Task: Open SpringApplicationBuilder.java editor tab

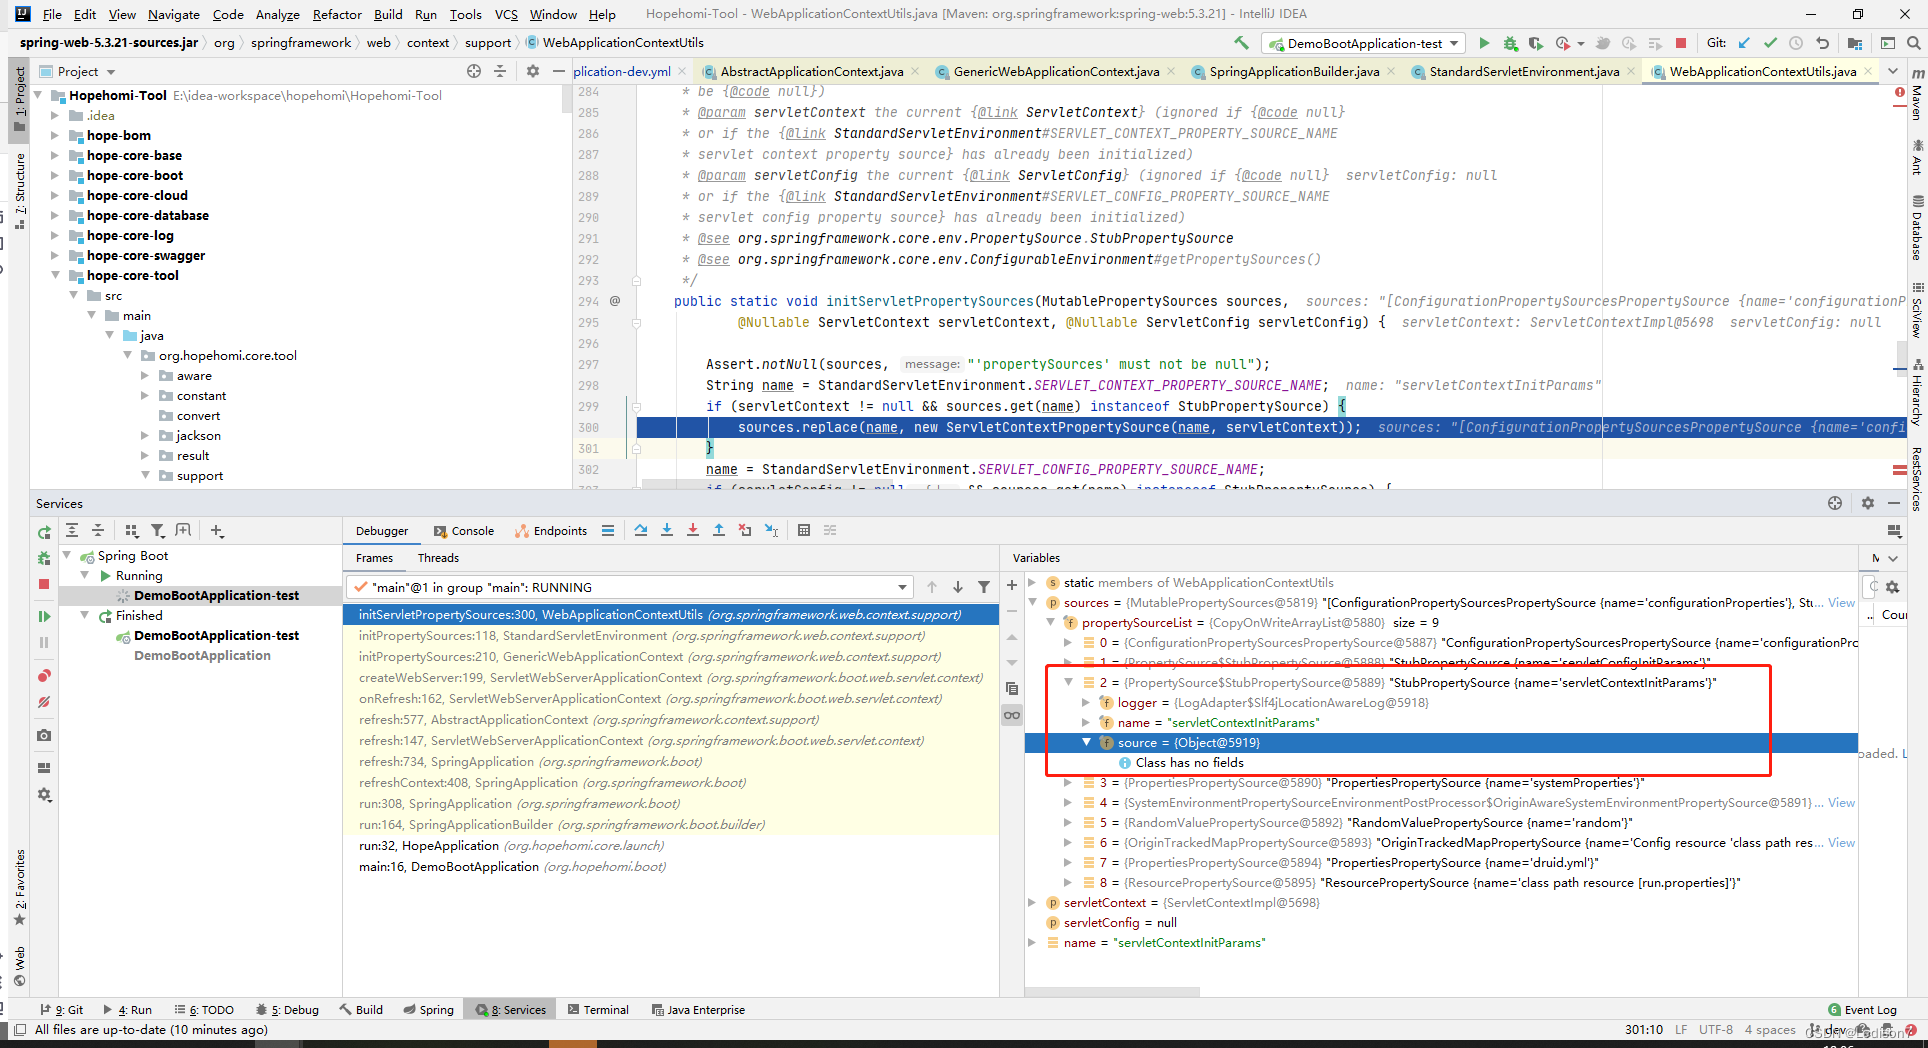Action: click(1294, 71)
